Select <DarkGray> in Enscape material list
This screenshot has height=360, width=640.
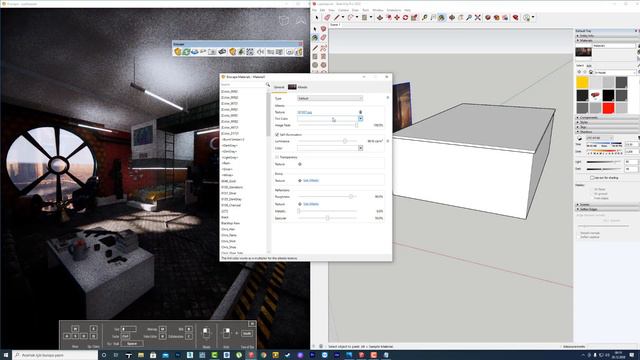coord(229,145)
